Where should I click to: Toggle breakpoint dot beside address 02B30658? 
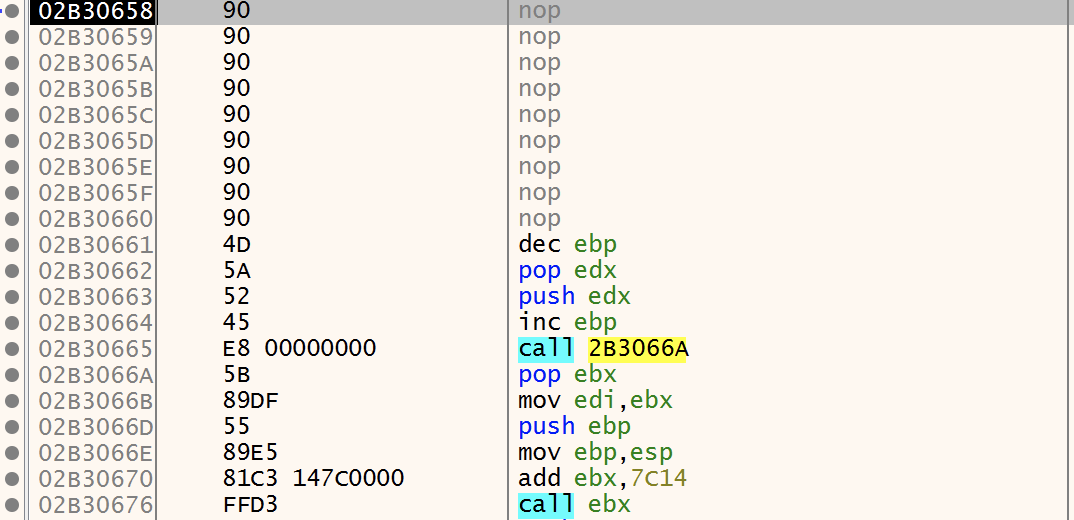(13, 11)
